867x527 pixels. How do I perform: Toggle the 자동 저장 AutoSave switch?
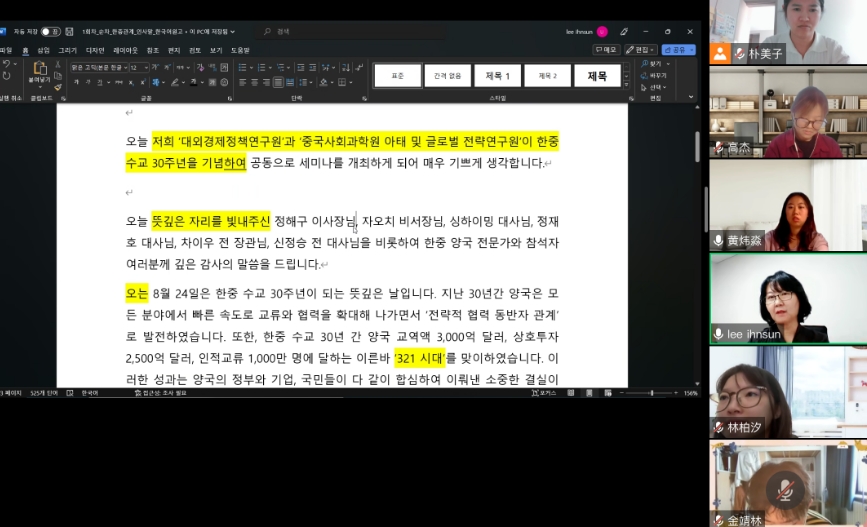[x=50, y=31]
